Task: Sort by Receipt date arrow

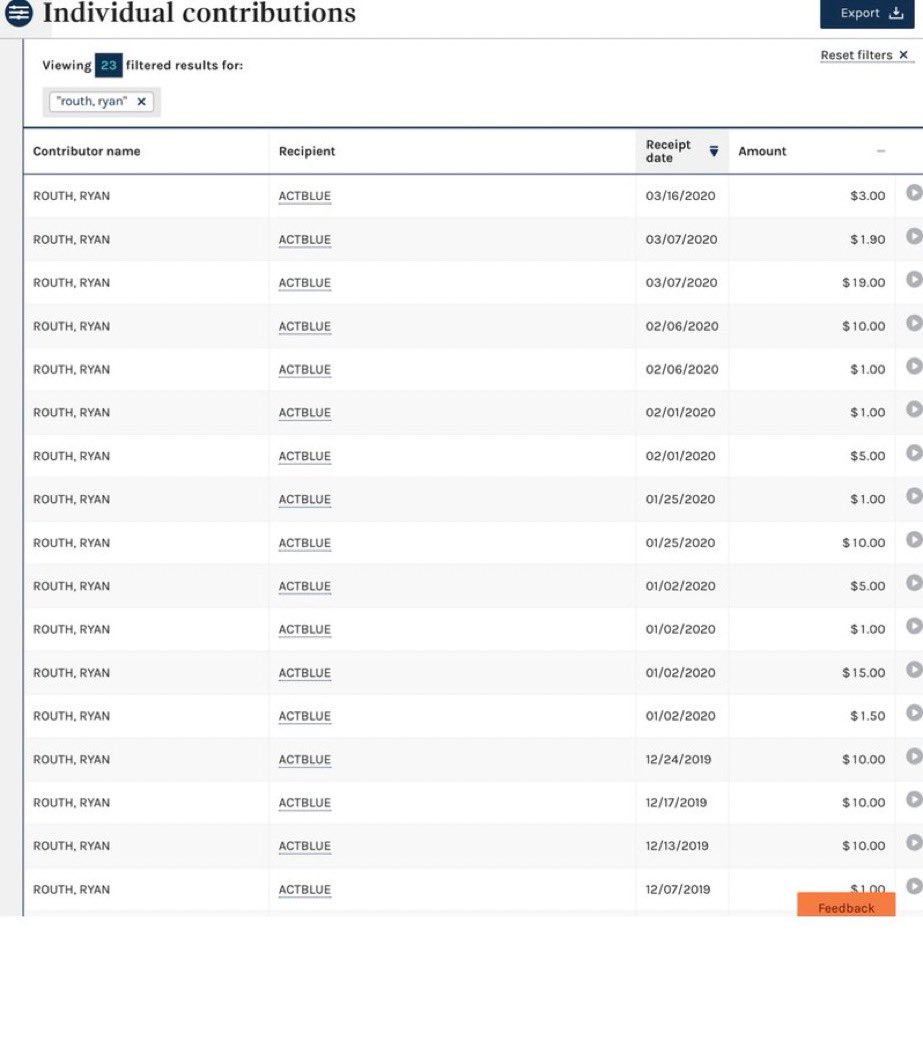Action: 714,151
